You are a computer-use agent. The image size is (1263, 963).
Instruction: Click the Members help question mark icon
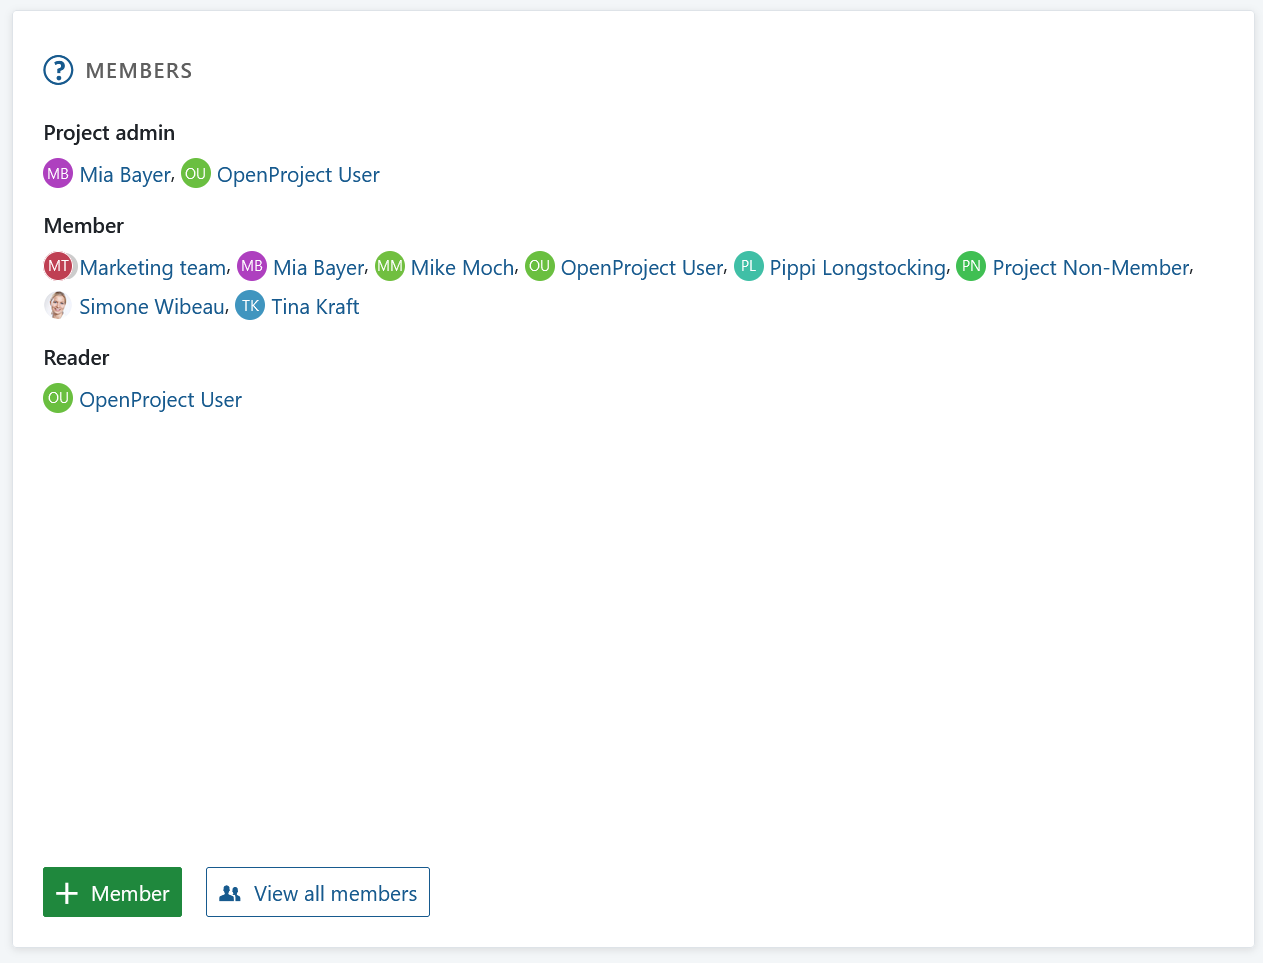(59, 70)
